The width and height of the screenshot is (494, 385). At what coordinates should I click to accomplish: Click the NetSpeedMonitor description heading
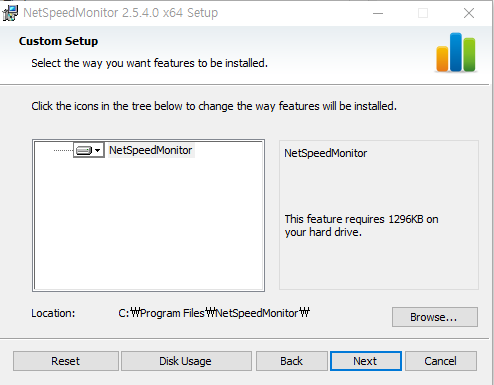(x=325, y=153)
